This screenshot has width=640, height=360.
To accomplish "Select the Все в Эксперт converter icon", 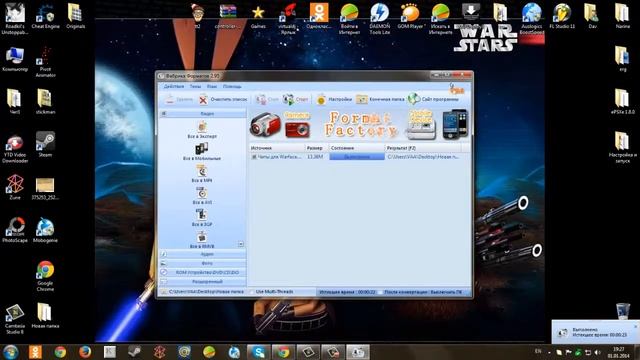I will tap(202, 130).
